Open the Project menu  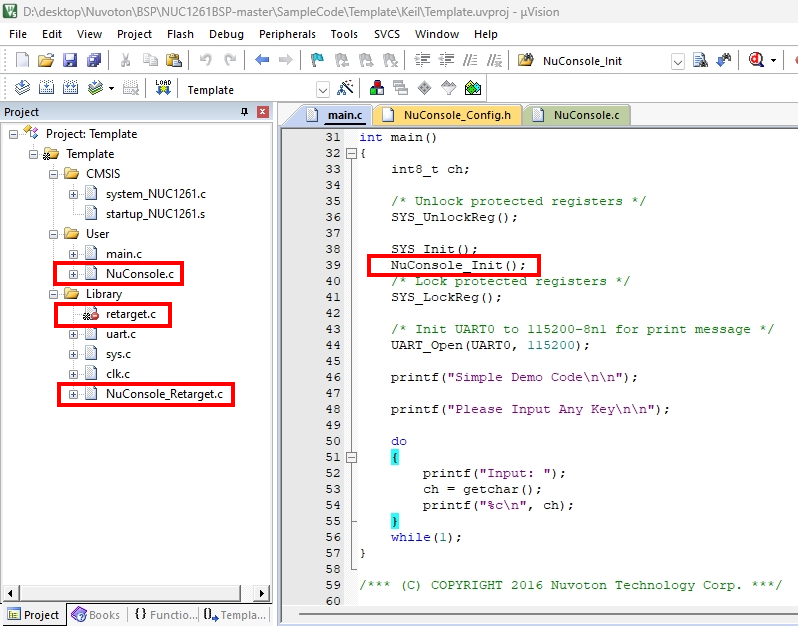pyautogui.click(x=134, y=34)
